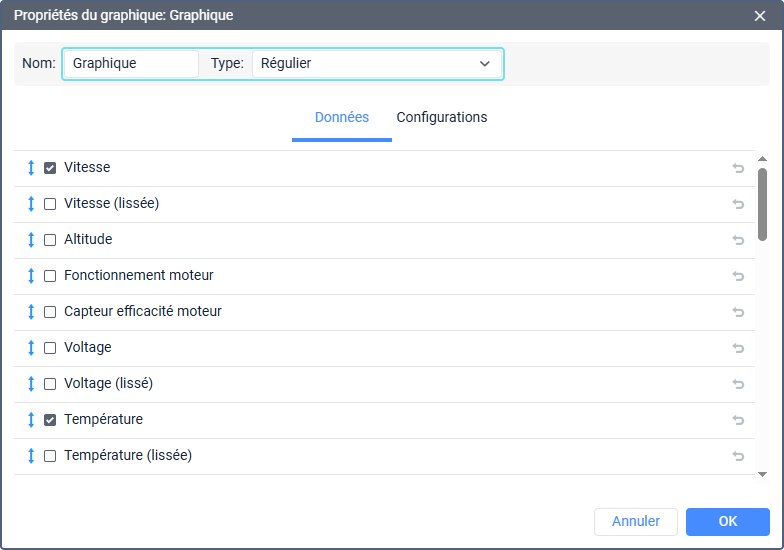Click the reorder handle next to Température
Screen dimensions: 784x550
click(x=31, y=420)
